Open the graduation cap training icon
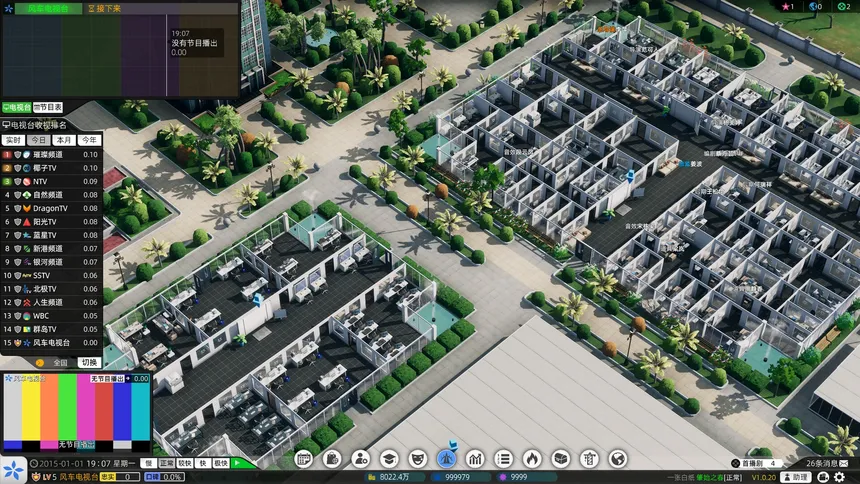Viewport: 860px width, 484px height. pos(389,459)
